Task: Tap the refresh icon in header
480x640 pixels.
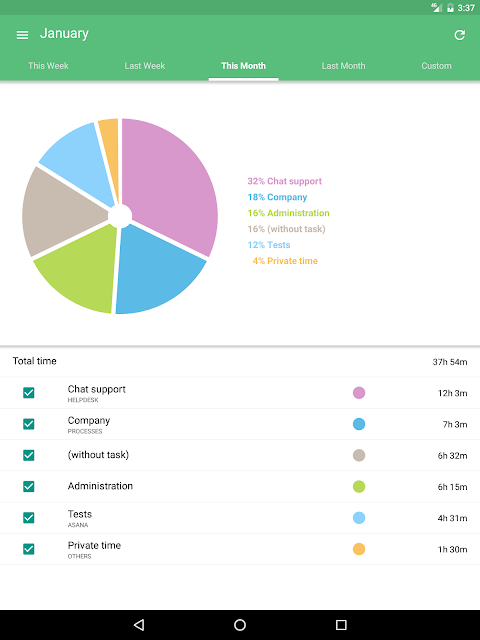Action: tap(460, 35)
